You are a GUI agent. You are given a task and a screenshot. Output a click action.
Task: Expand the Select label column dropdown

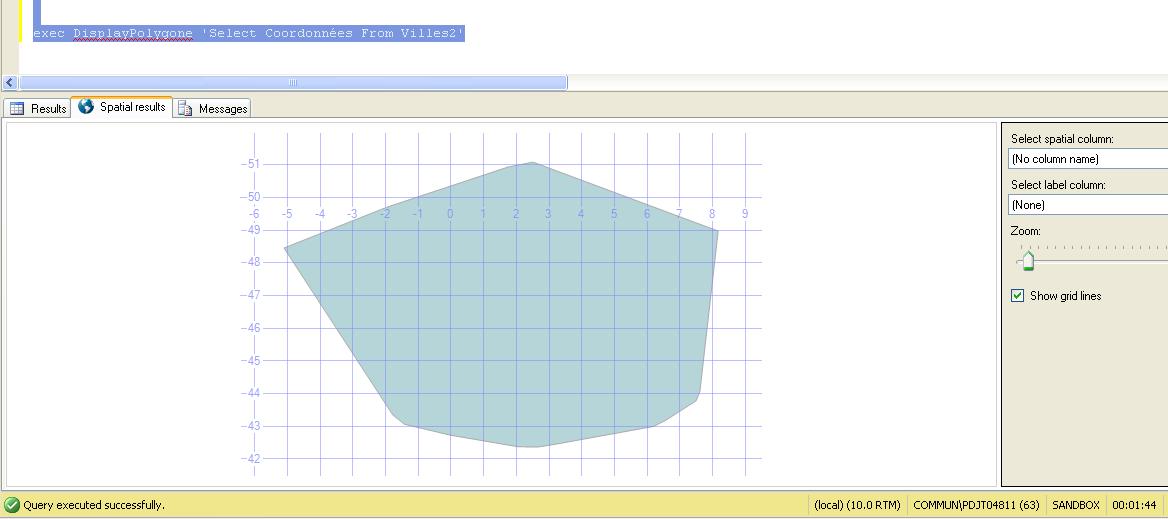pos(1088,205)
